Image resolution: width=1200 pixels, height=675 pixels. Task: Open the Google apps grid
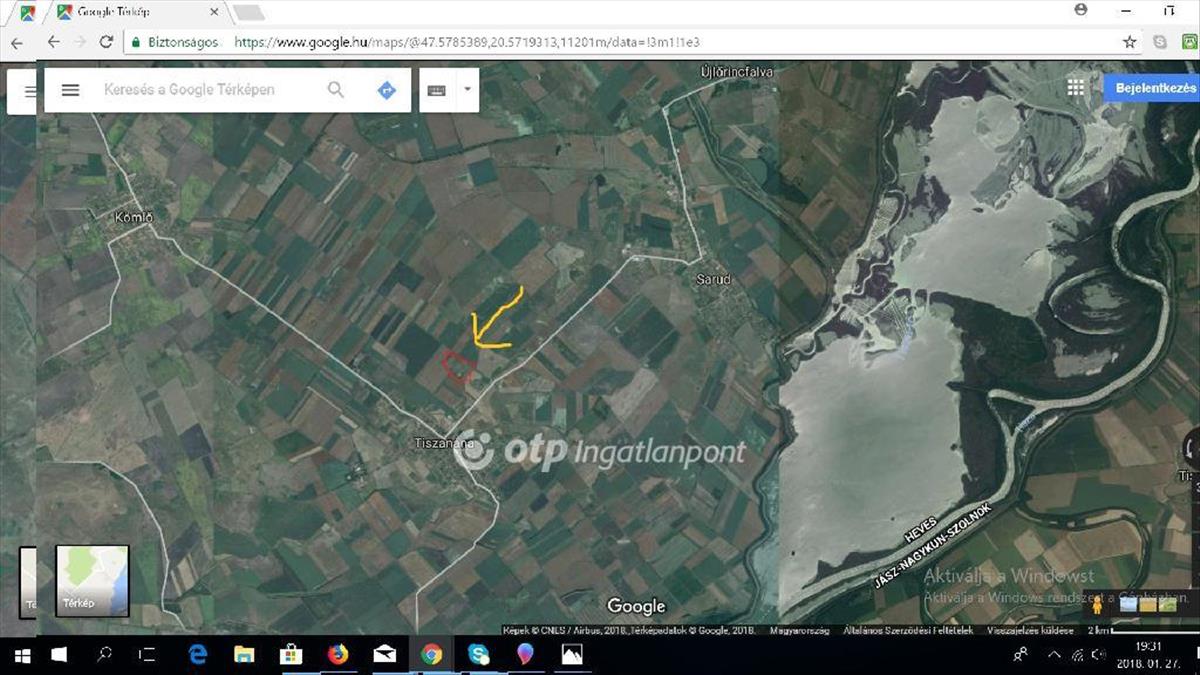click(x=1076, y=88)
